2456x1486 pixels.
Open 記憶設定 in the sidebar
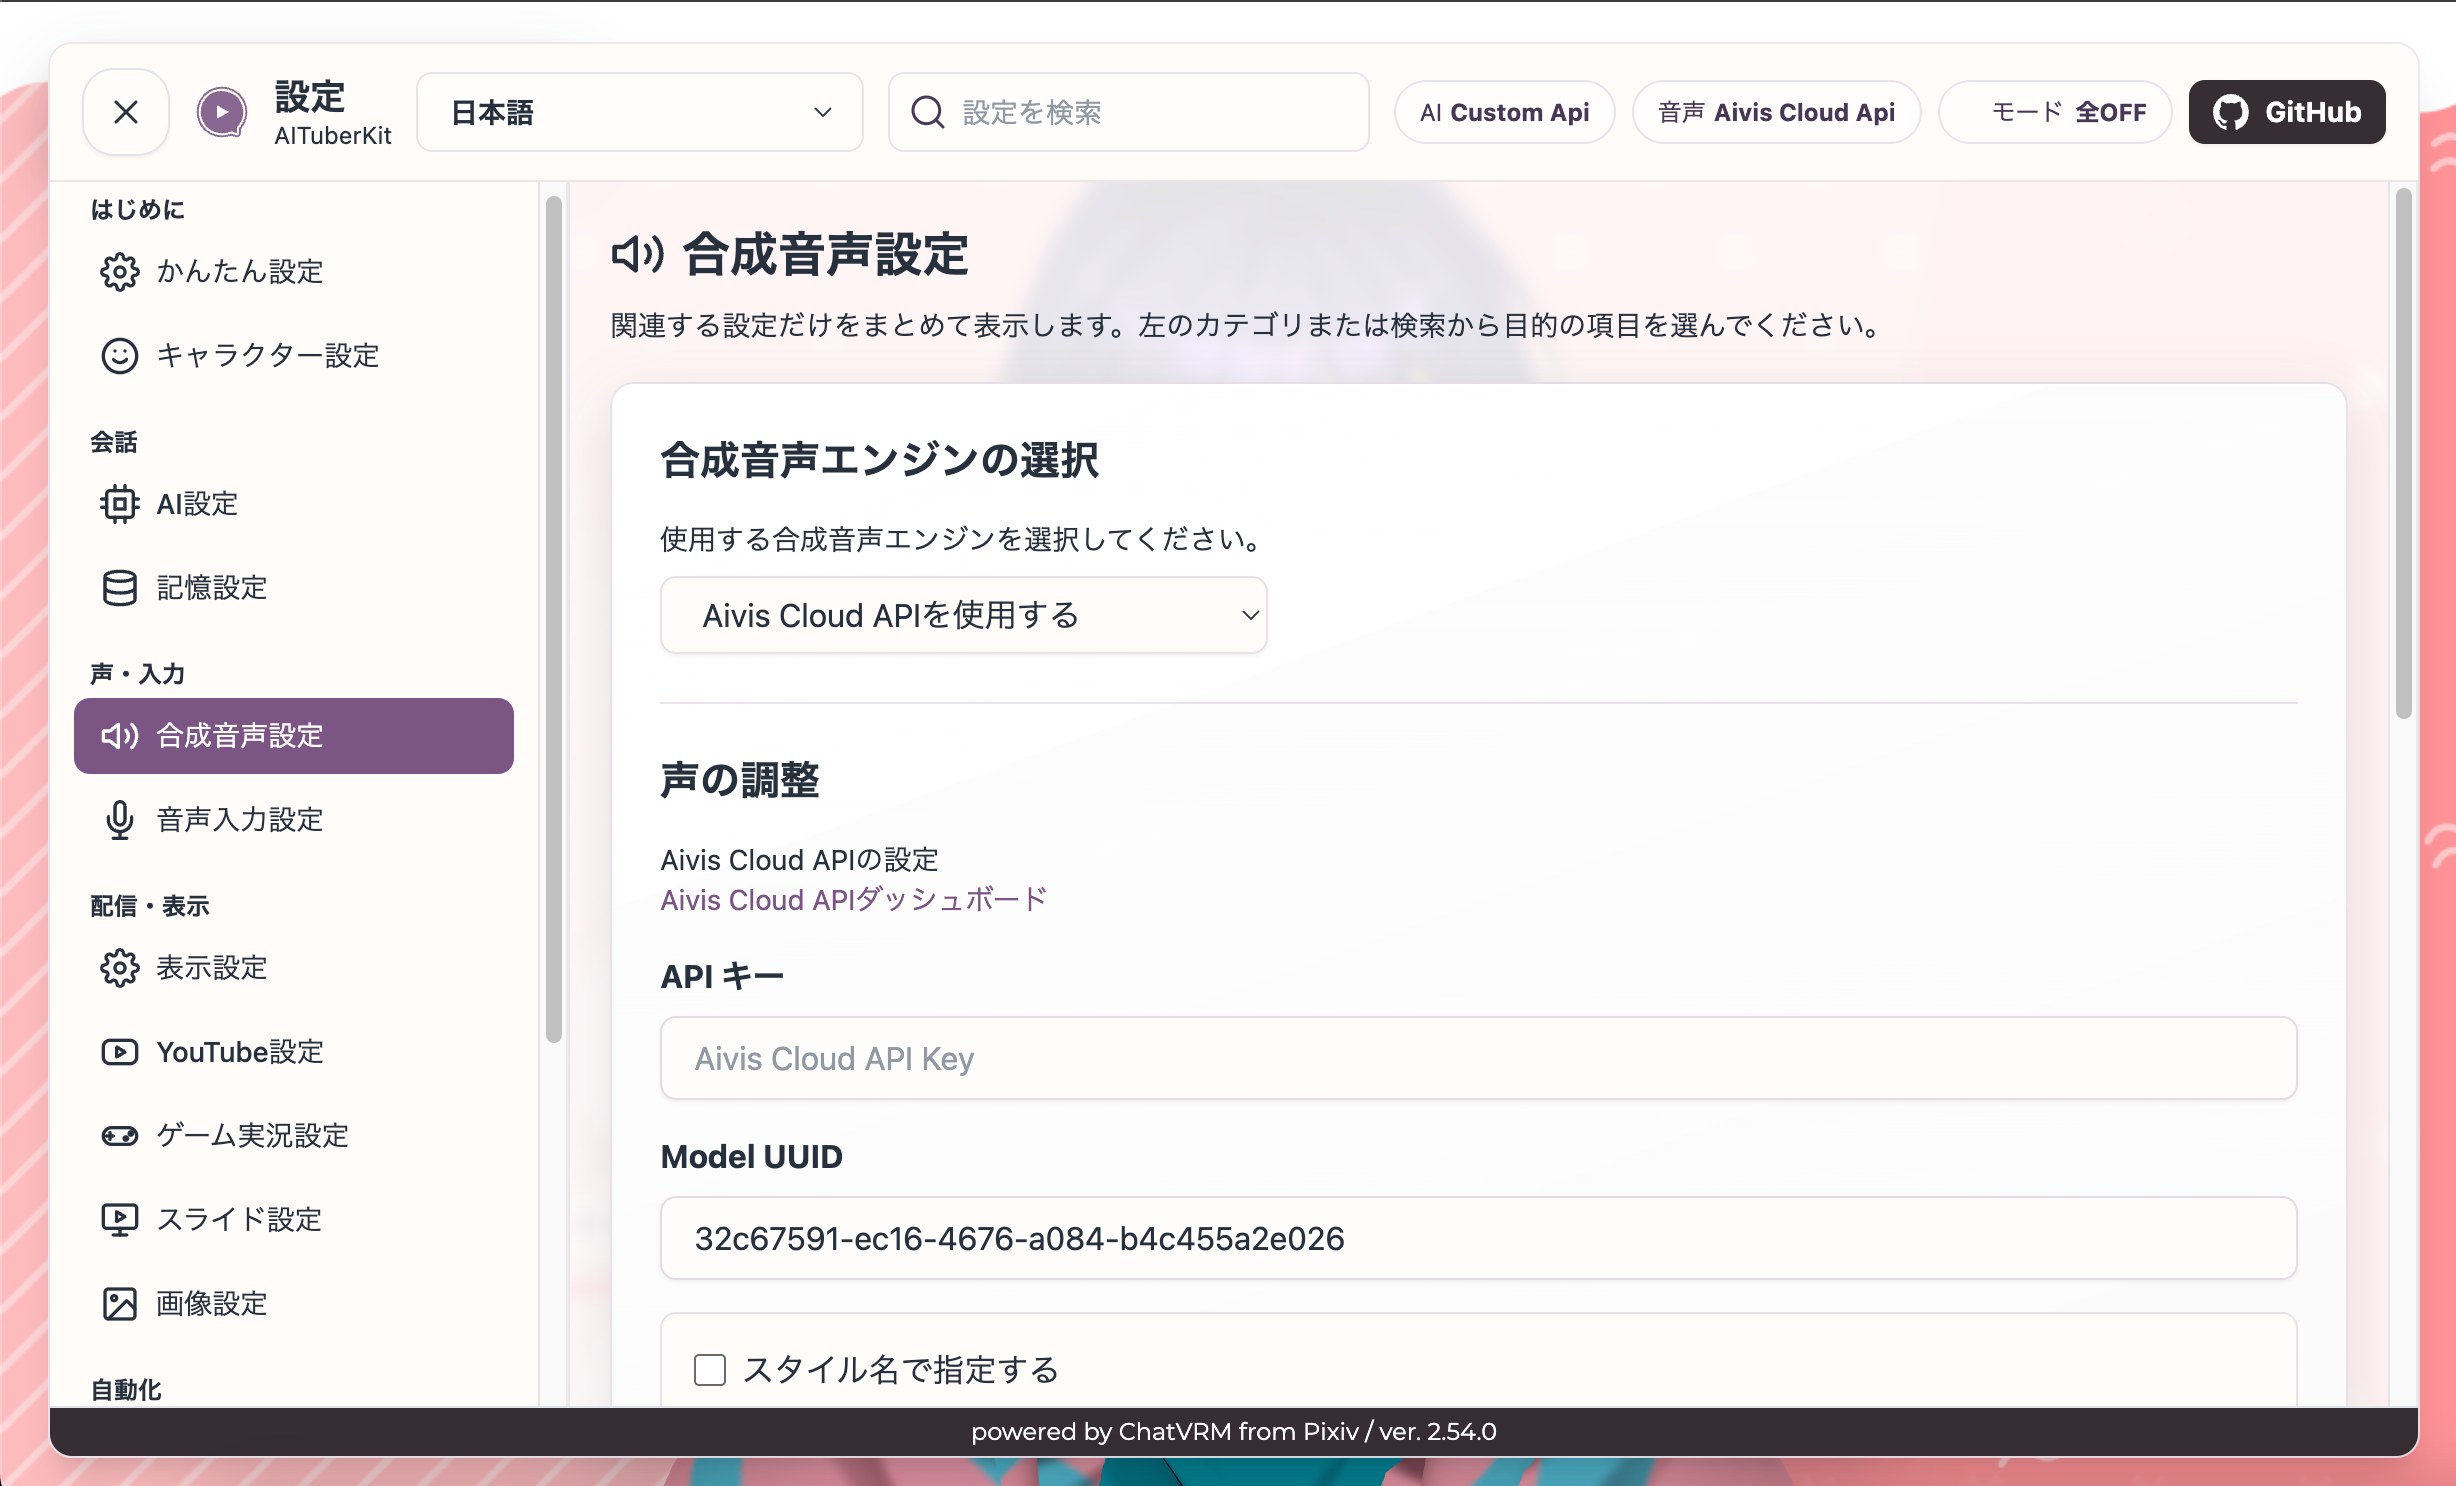(294, 587)
